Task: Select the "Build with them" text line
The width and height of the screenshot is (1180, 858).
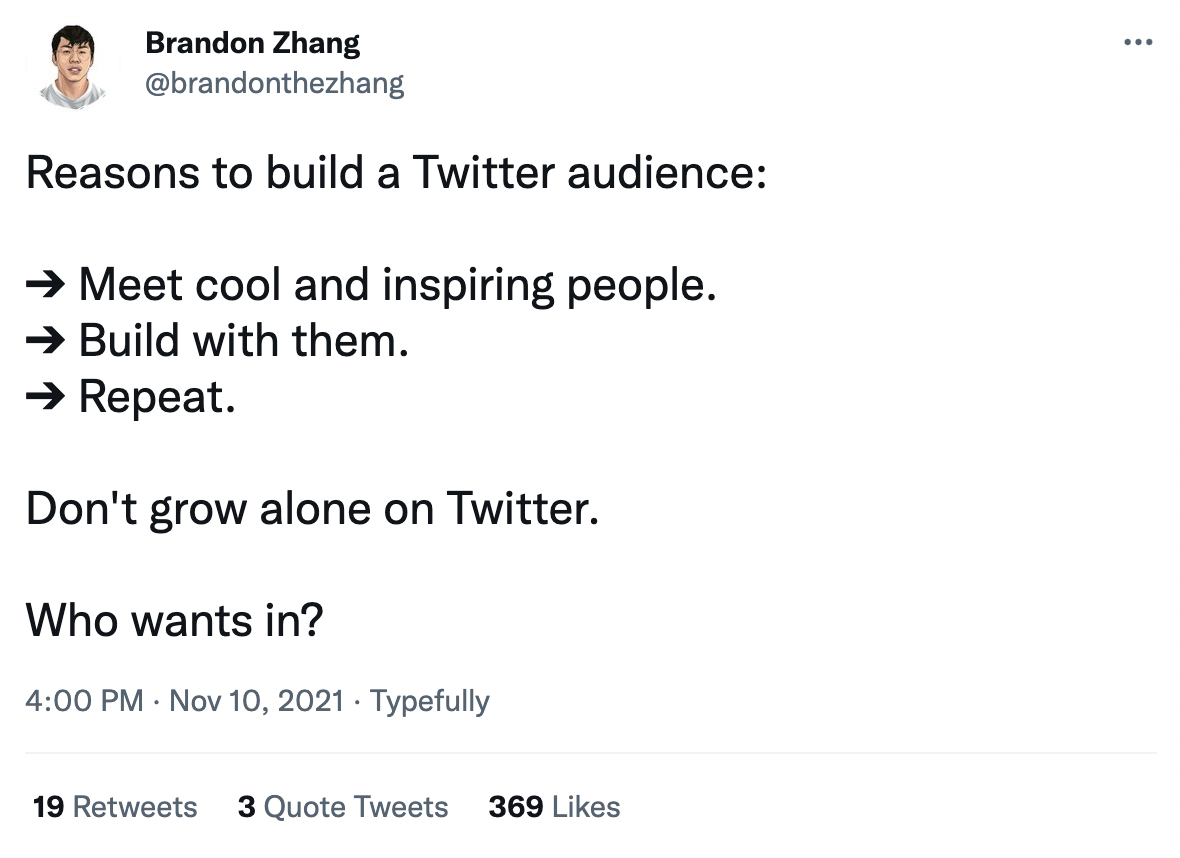Action: point(243,342)
